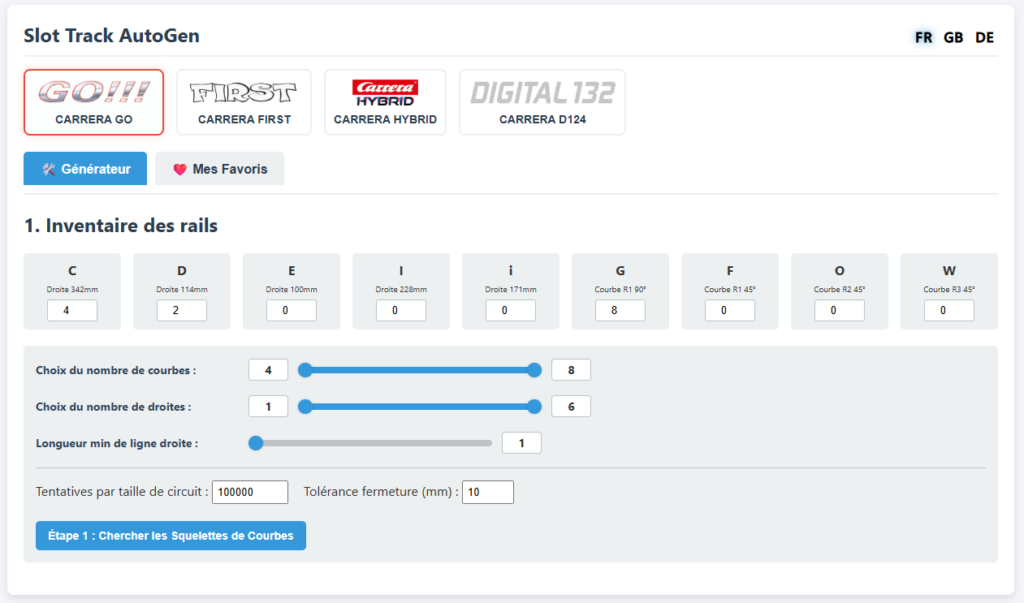Image resolution: width=1024 pixels, height=603 pixels.
Task: Click the DIGITAL 132 logo image
Action: coord(543,93)
